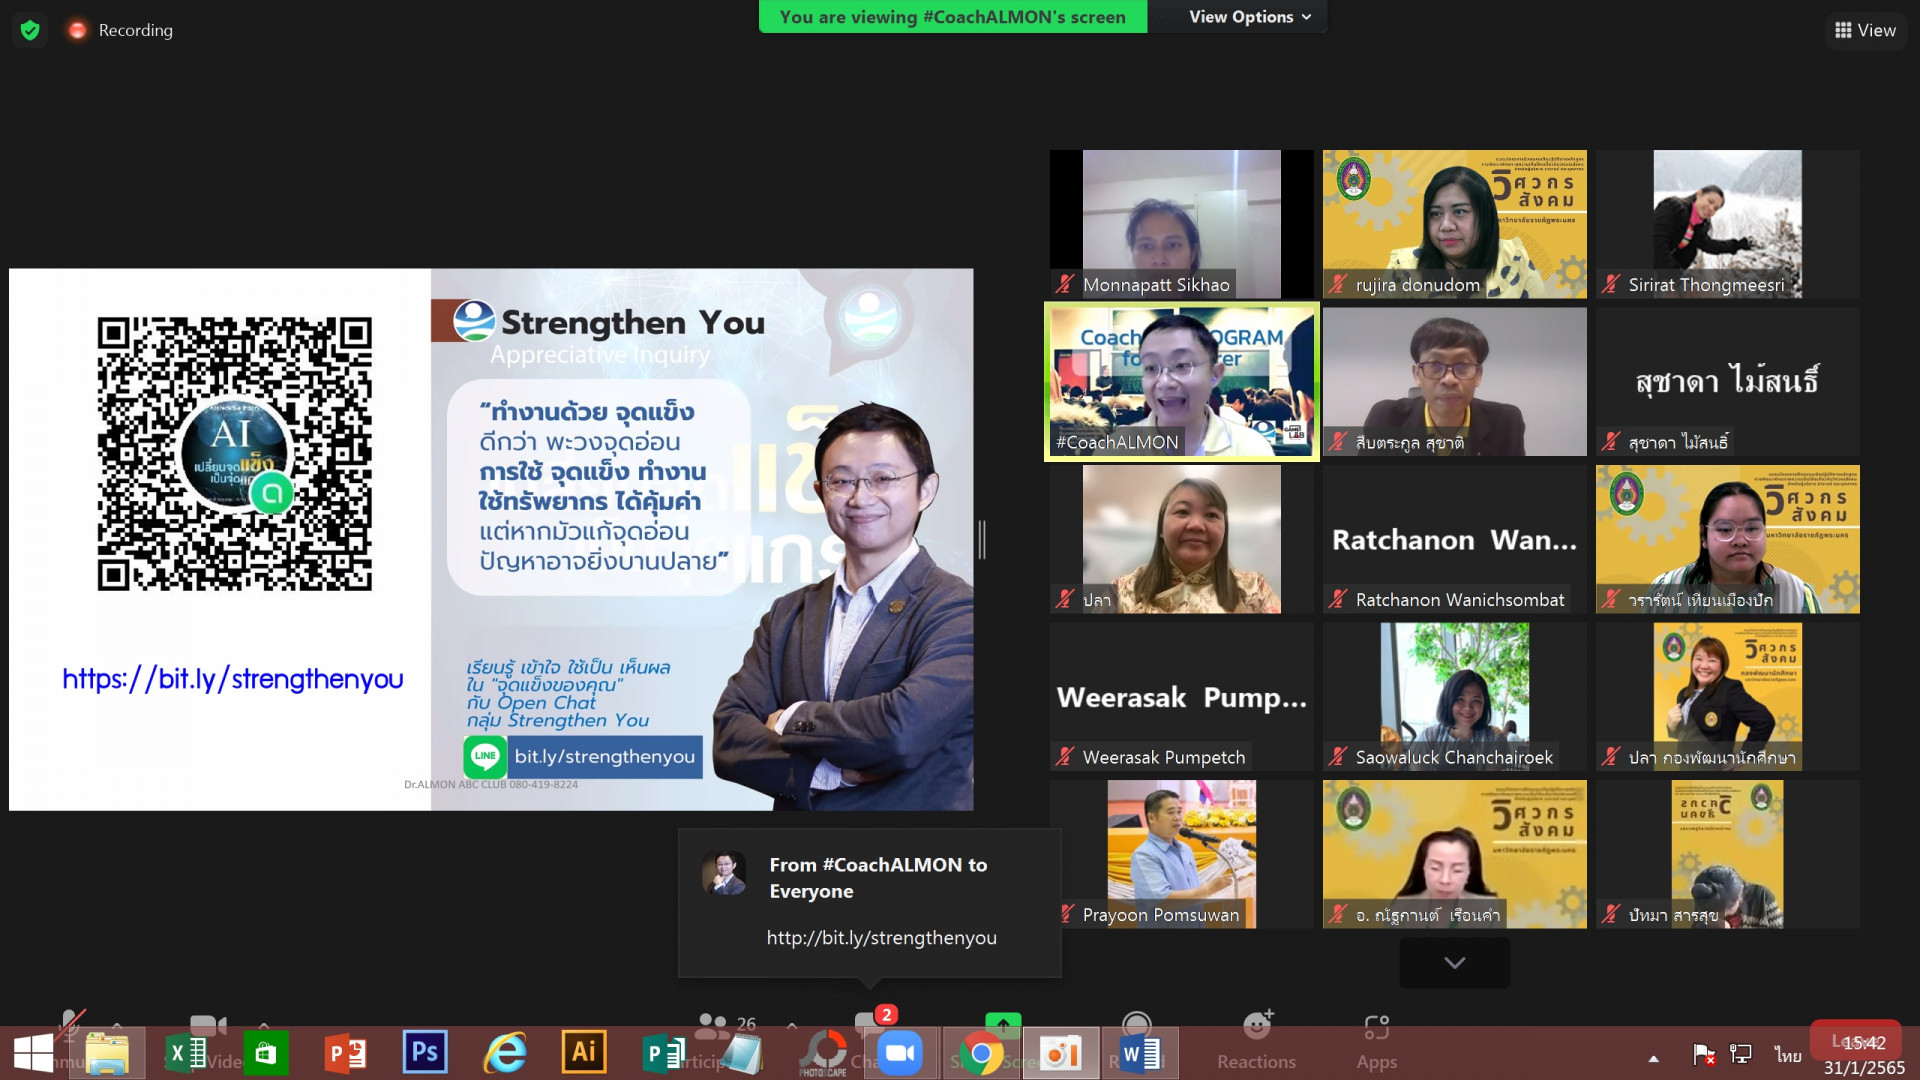This screenshot has height=1080, width=1920.
Task: Show the next page of video thumbnails
Action: (1454, 962)
